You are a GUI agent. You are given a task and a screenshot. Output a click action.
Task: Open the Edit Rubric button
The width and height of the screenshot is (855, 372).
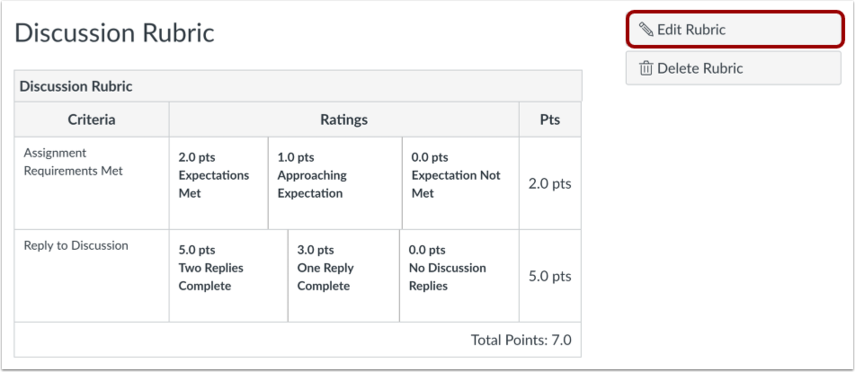pyautogui.click(x=733, y=29)
